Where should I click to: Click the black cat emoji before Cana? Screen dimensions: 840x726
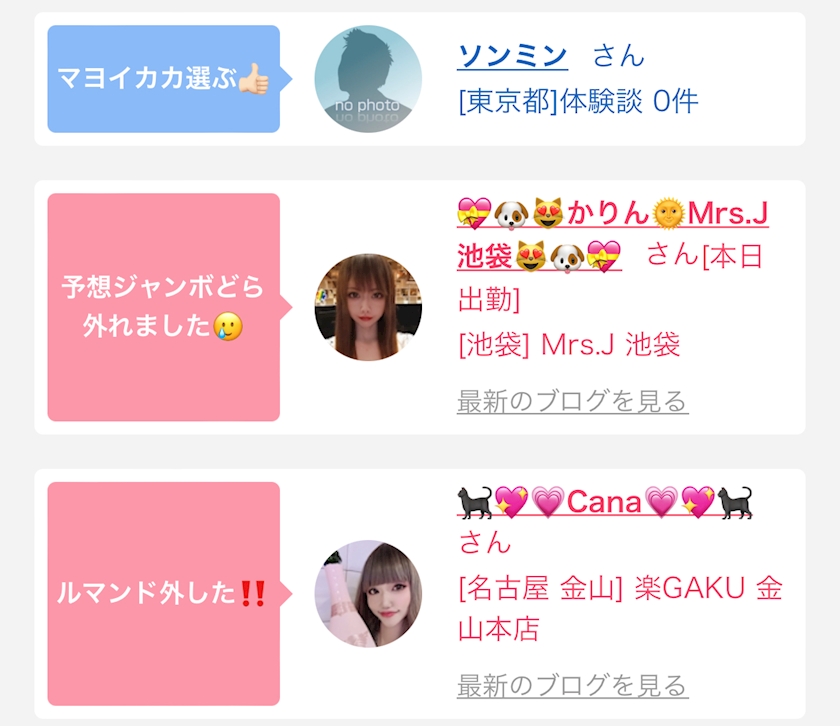(475, 503)
